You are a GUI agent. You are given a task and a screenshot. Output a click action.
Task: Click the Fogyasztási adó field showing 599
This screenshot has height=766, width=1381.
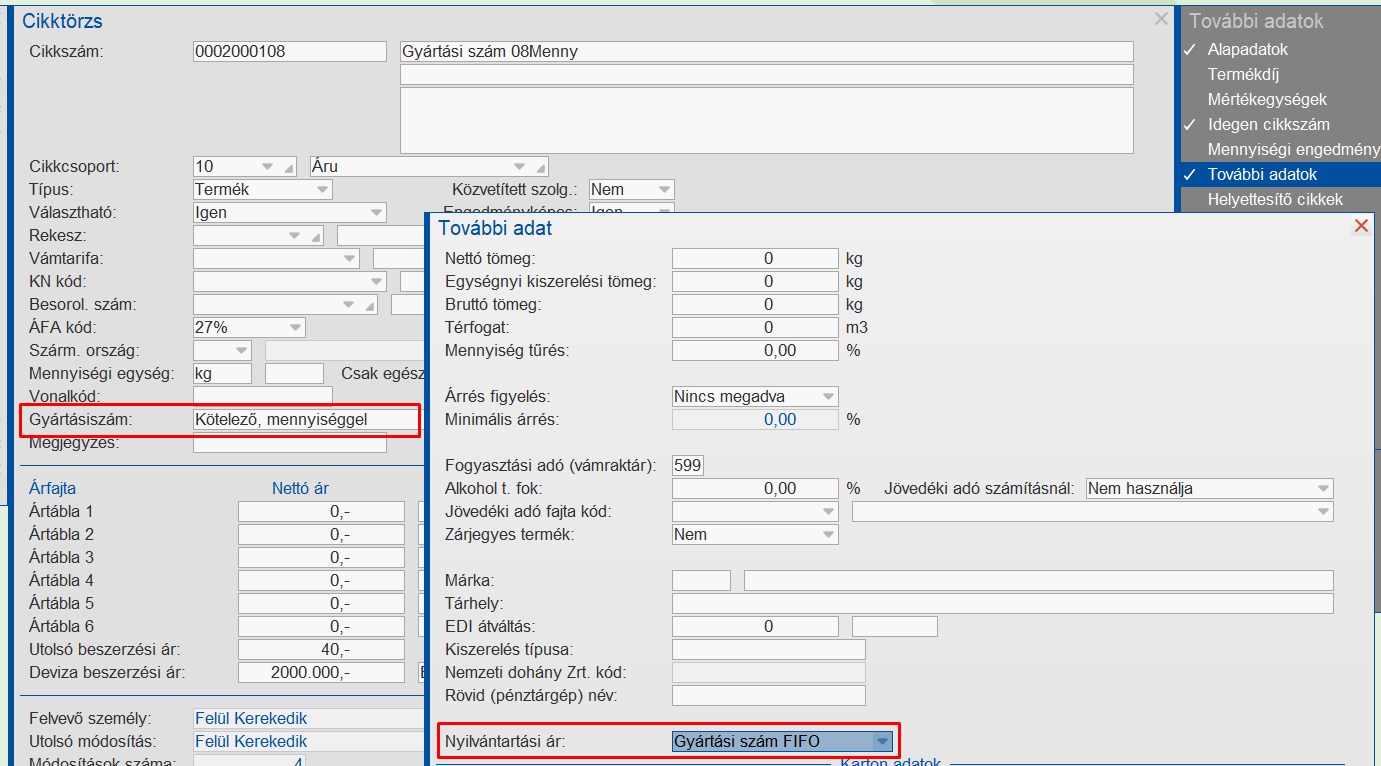688,466
